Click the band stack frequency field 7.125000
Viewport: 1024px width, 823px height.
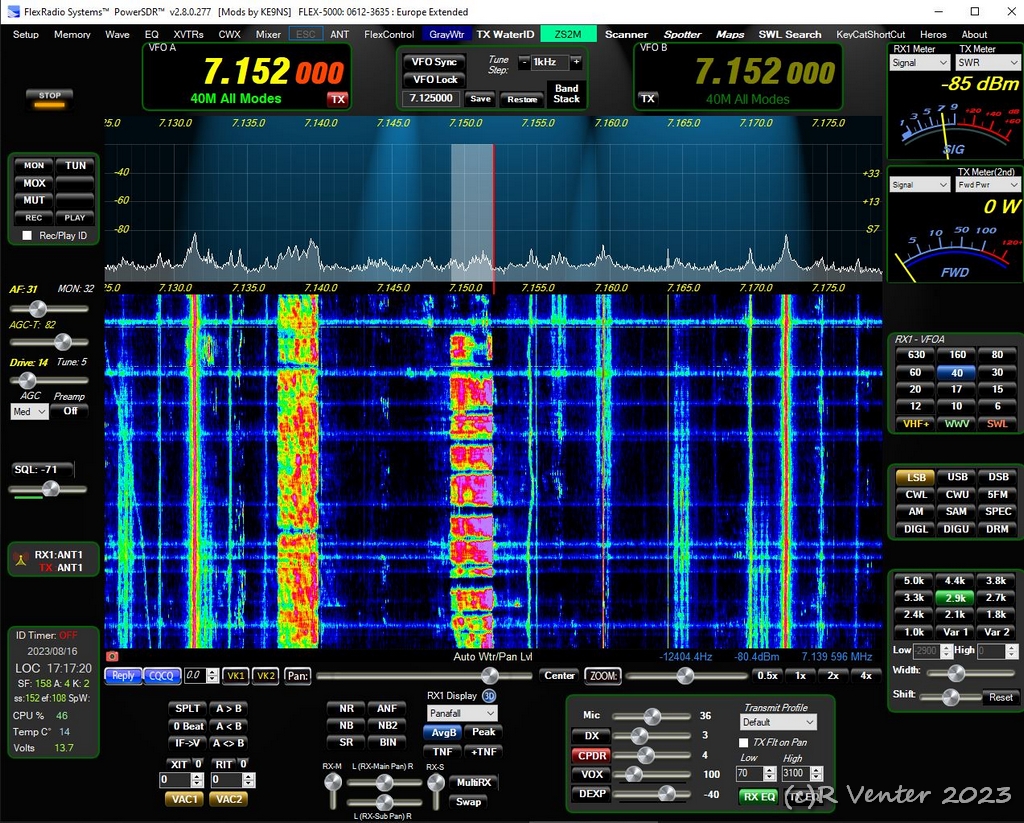tap(432, 99)
